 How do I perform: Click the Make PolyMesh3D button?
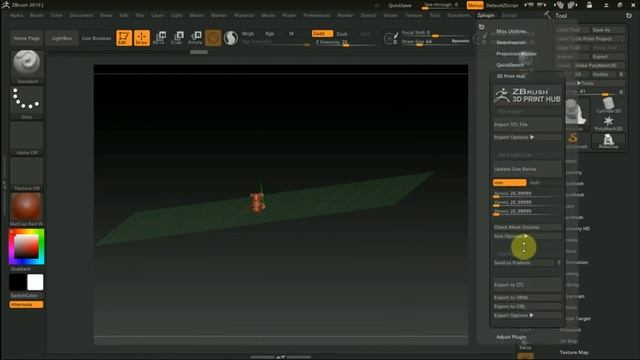click(x=600, y=65)
